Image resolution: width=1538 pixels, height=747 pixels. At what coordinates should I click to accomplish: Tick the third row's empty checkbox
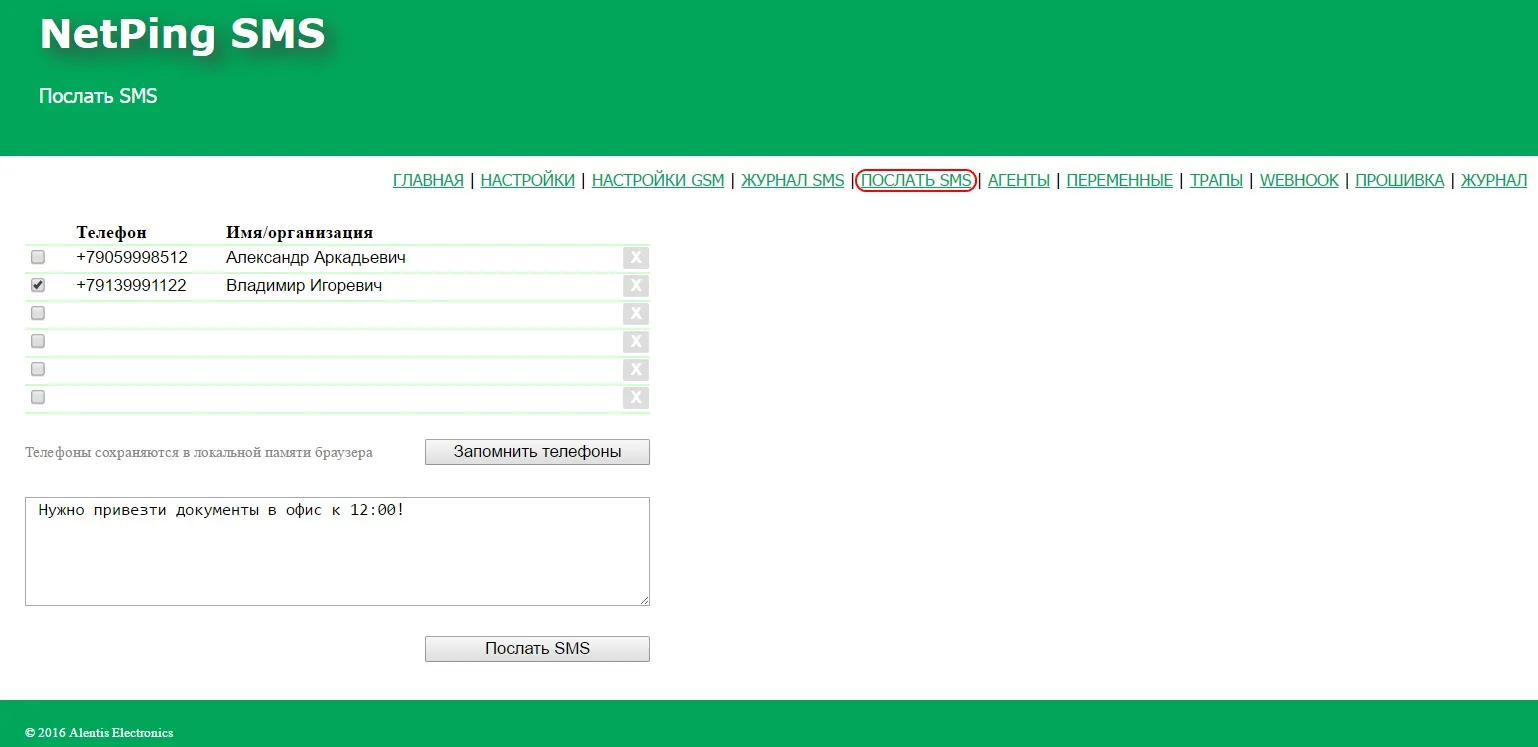[x=38, y=313]
